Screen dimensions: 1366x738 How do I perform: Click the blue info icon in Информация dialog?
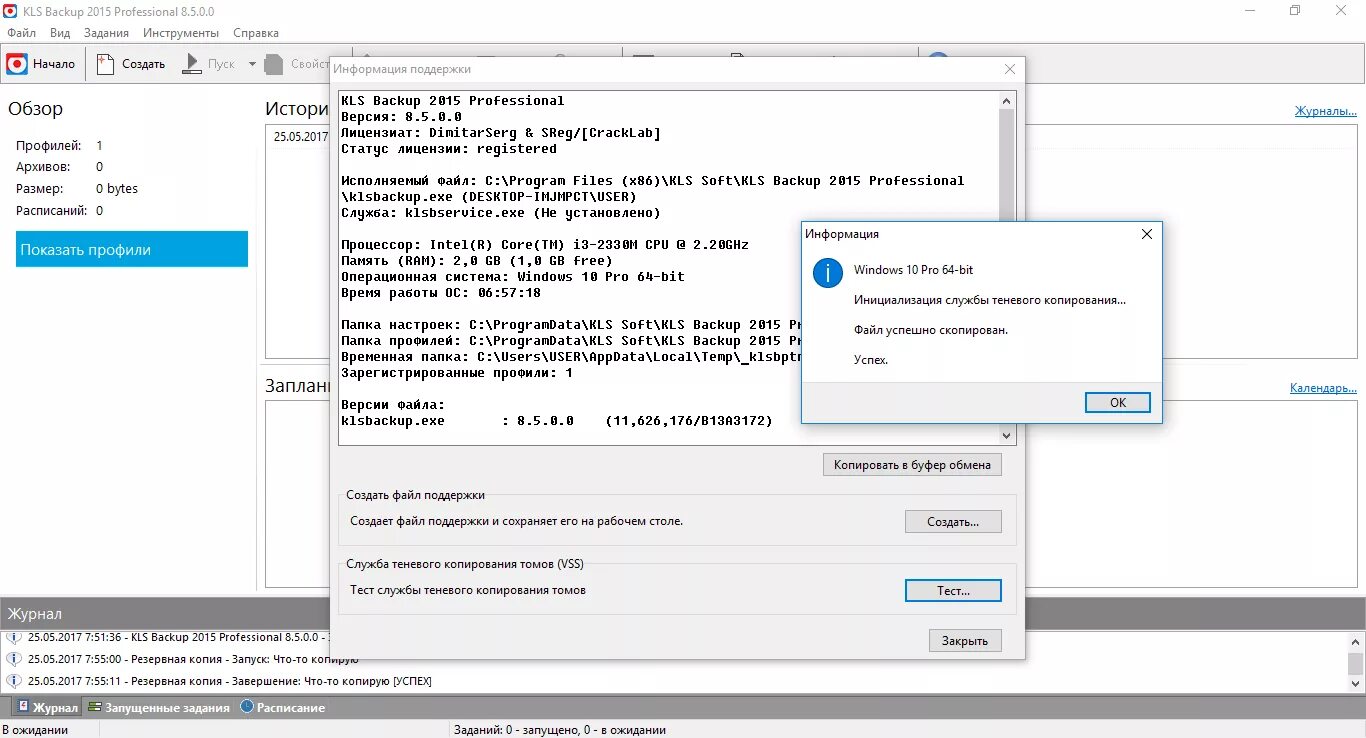tap(828, 273)
